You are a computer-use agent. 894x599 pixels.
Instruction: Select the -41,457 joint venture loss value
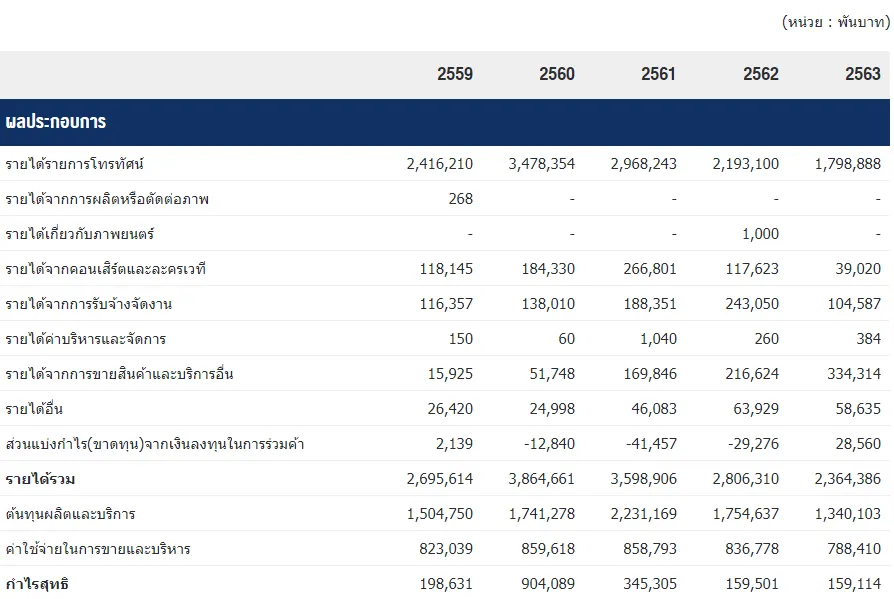click(x=649, y=444)
